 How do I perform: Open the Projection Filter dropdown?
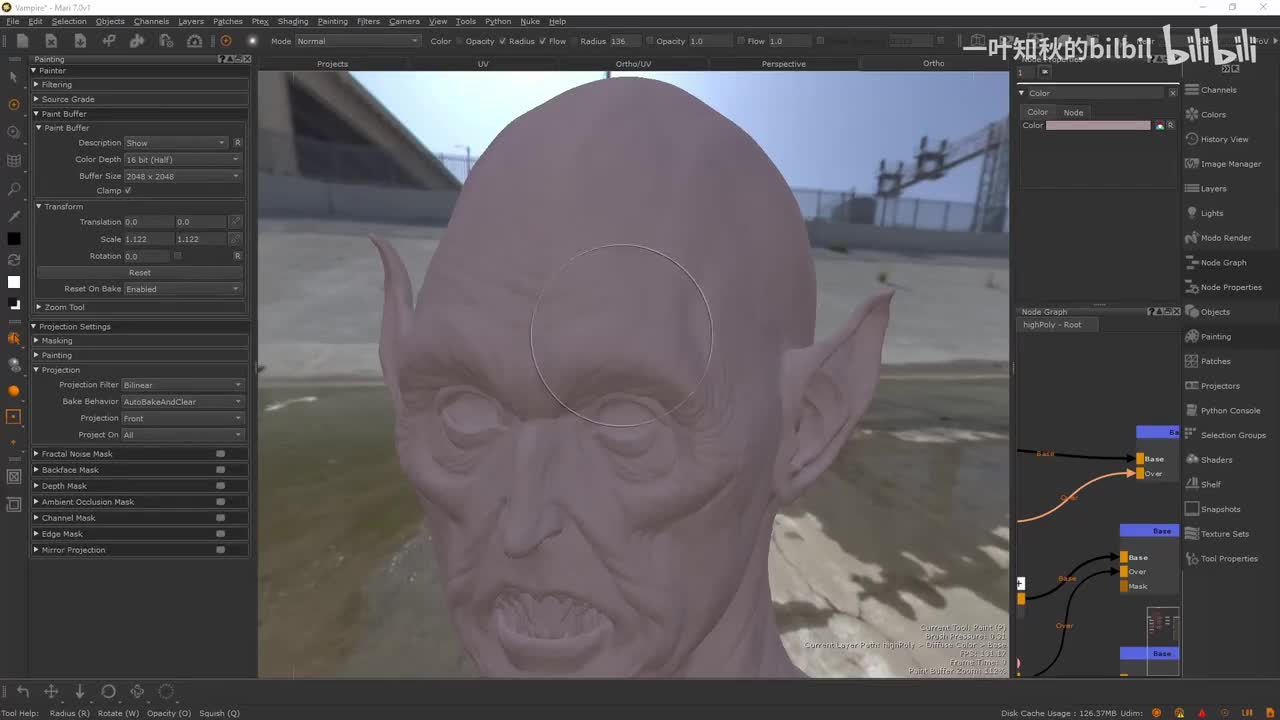coord(183,385)
